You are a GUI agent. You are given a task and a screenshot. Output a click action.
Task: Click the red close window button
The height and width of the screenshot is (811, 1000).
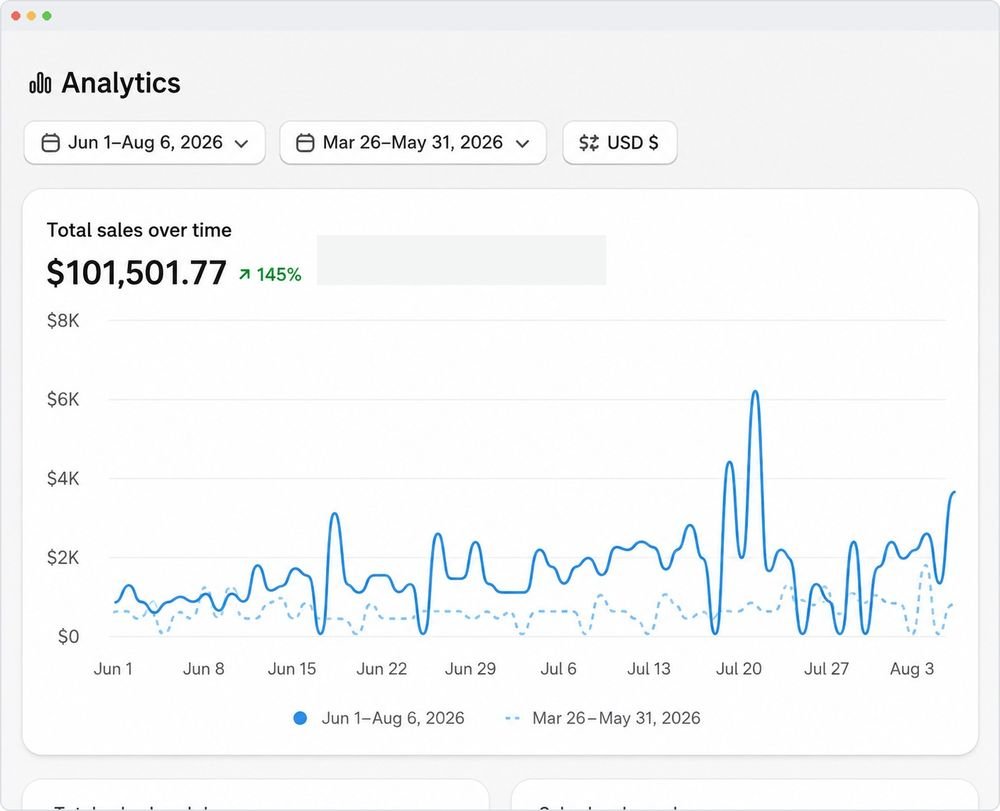[16, 15]
